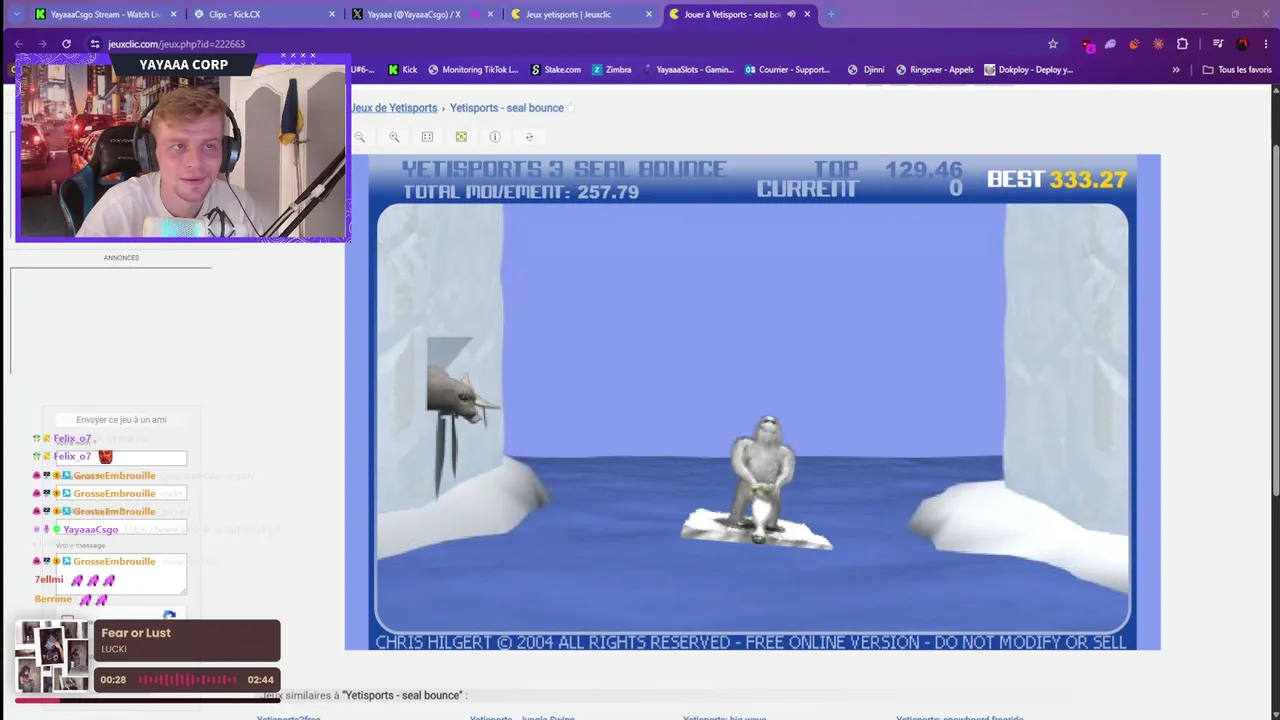Click the ANNONCES label
This screenshot has height=720, width=1280.
coord(121,258)
